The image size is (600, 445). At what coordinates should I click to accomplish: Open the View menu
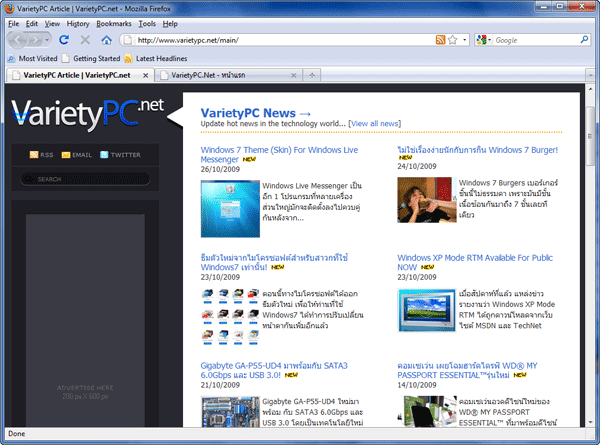(x=52, y=24)
